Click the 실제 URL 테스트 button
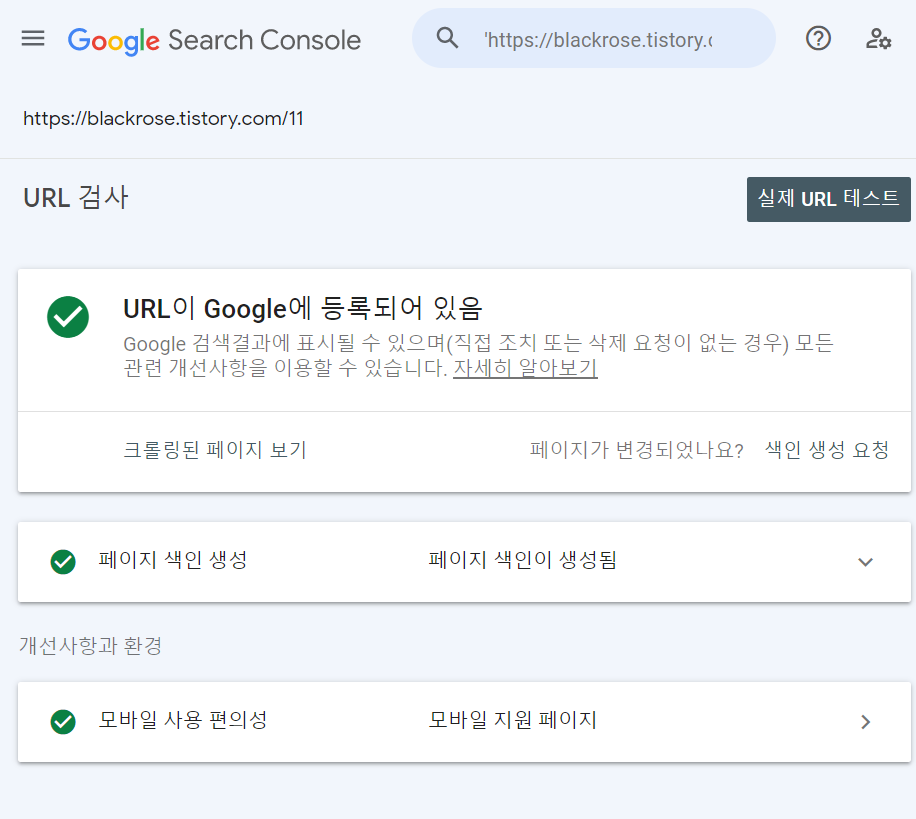This screenshot has width=916, height=819. coord(828,199)
